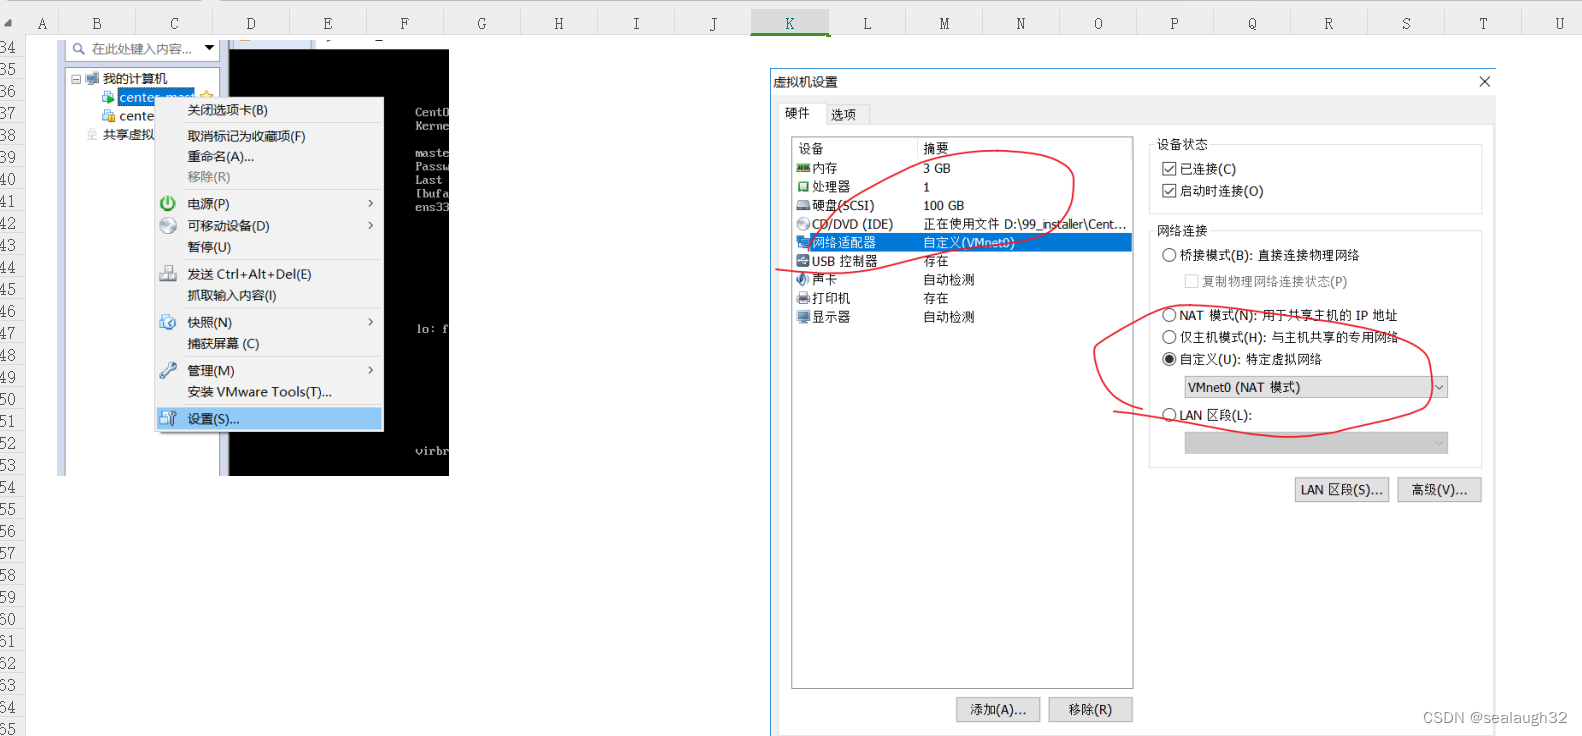The width and height of the screenshot is (1582, 736).
Task: Click the 共享虚拟 shared VMs icon
Action: tap(93, 134)
